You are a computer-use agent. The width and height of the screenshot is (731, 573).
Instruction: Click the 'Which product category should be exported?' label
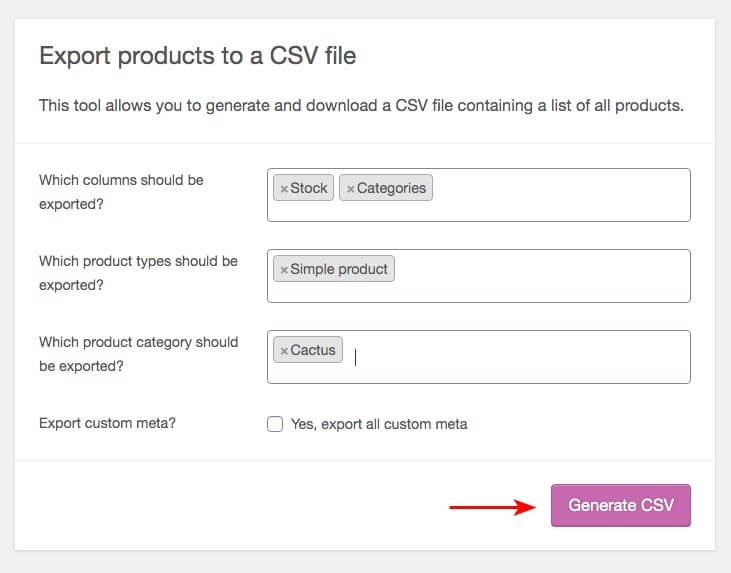tap(138, 354)
